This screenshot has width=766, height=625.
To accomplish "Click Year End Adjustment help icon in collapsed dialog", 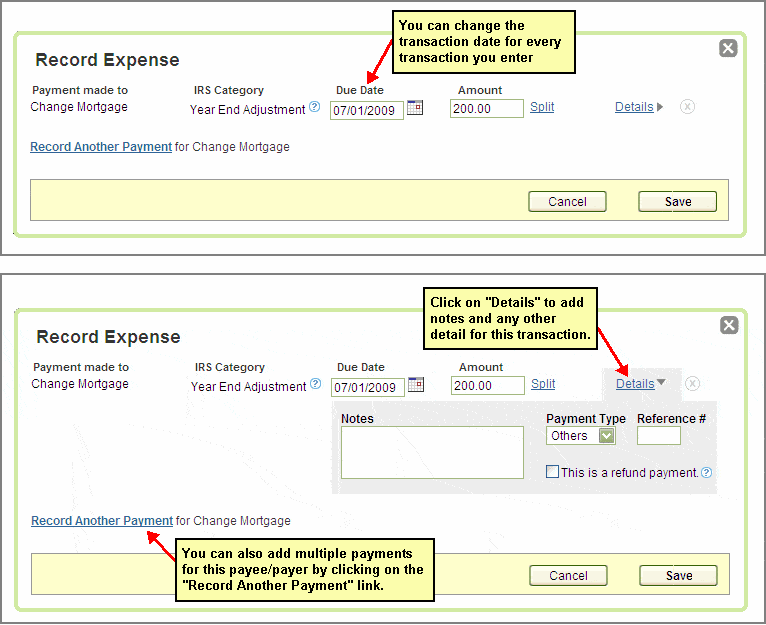I will click(314, 107).
